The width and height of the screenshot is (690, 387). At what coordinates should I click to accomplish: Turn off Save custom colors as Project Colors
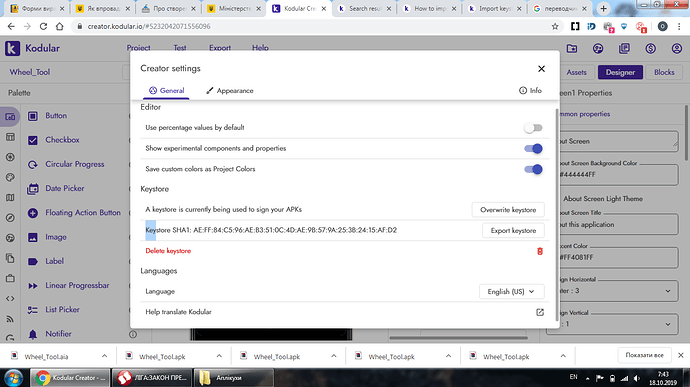pos(533,169)
